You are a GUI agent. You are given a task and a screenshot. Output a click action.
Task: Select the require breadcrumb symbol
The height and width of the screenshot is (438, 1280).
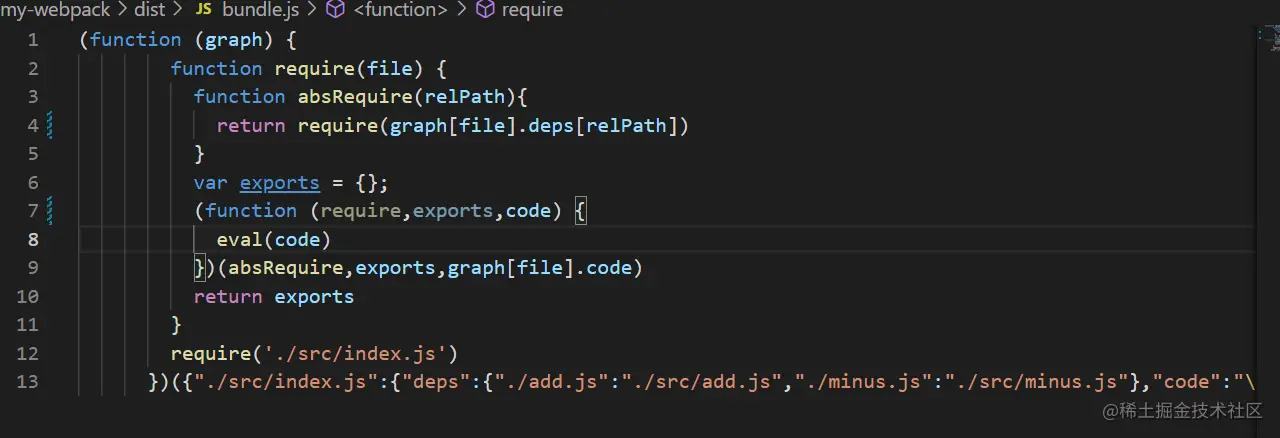click(x=532, y=10)
